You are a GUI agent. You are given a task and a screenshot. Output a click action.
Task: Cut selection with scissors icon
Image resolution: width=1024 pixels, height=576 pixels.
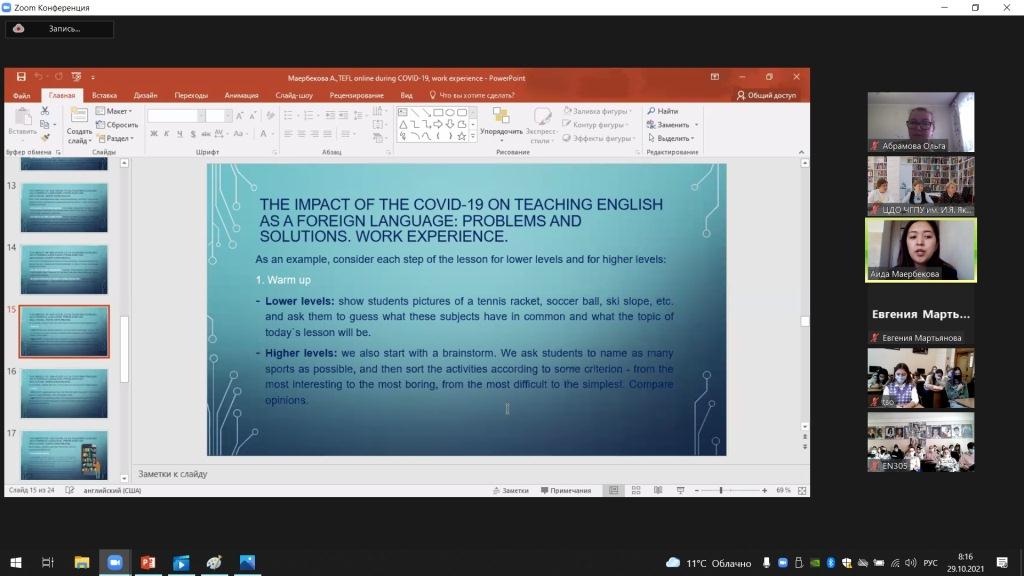click(44, 111)
